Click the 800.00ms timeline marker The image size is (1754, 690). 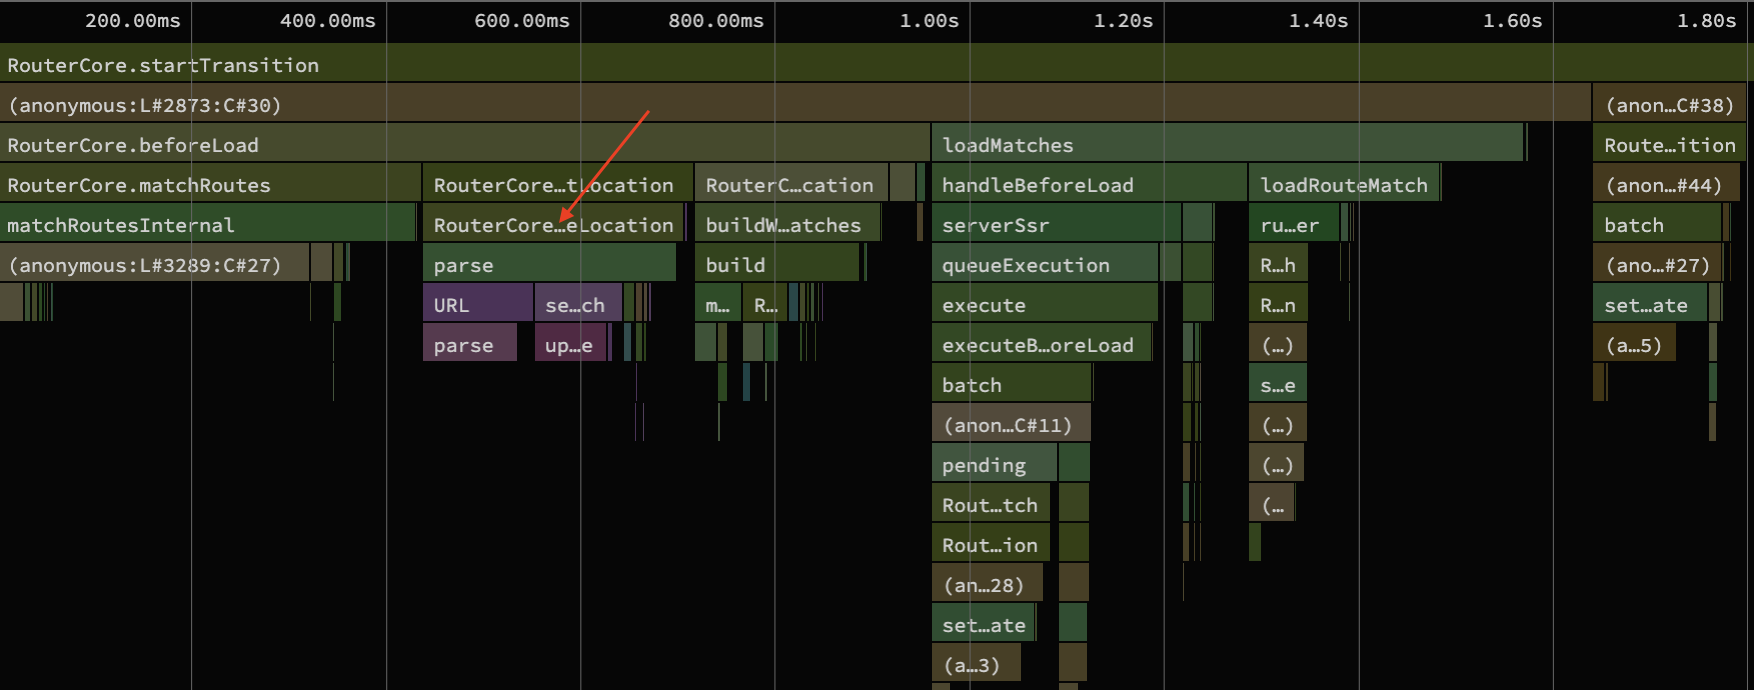[x=716, y=21]
